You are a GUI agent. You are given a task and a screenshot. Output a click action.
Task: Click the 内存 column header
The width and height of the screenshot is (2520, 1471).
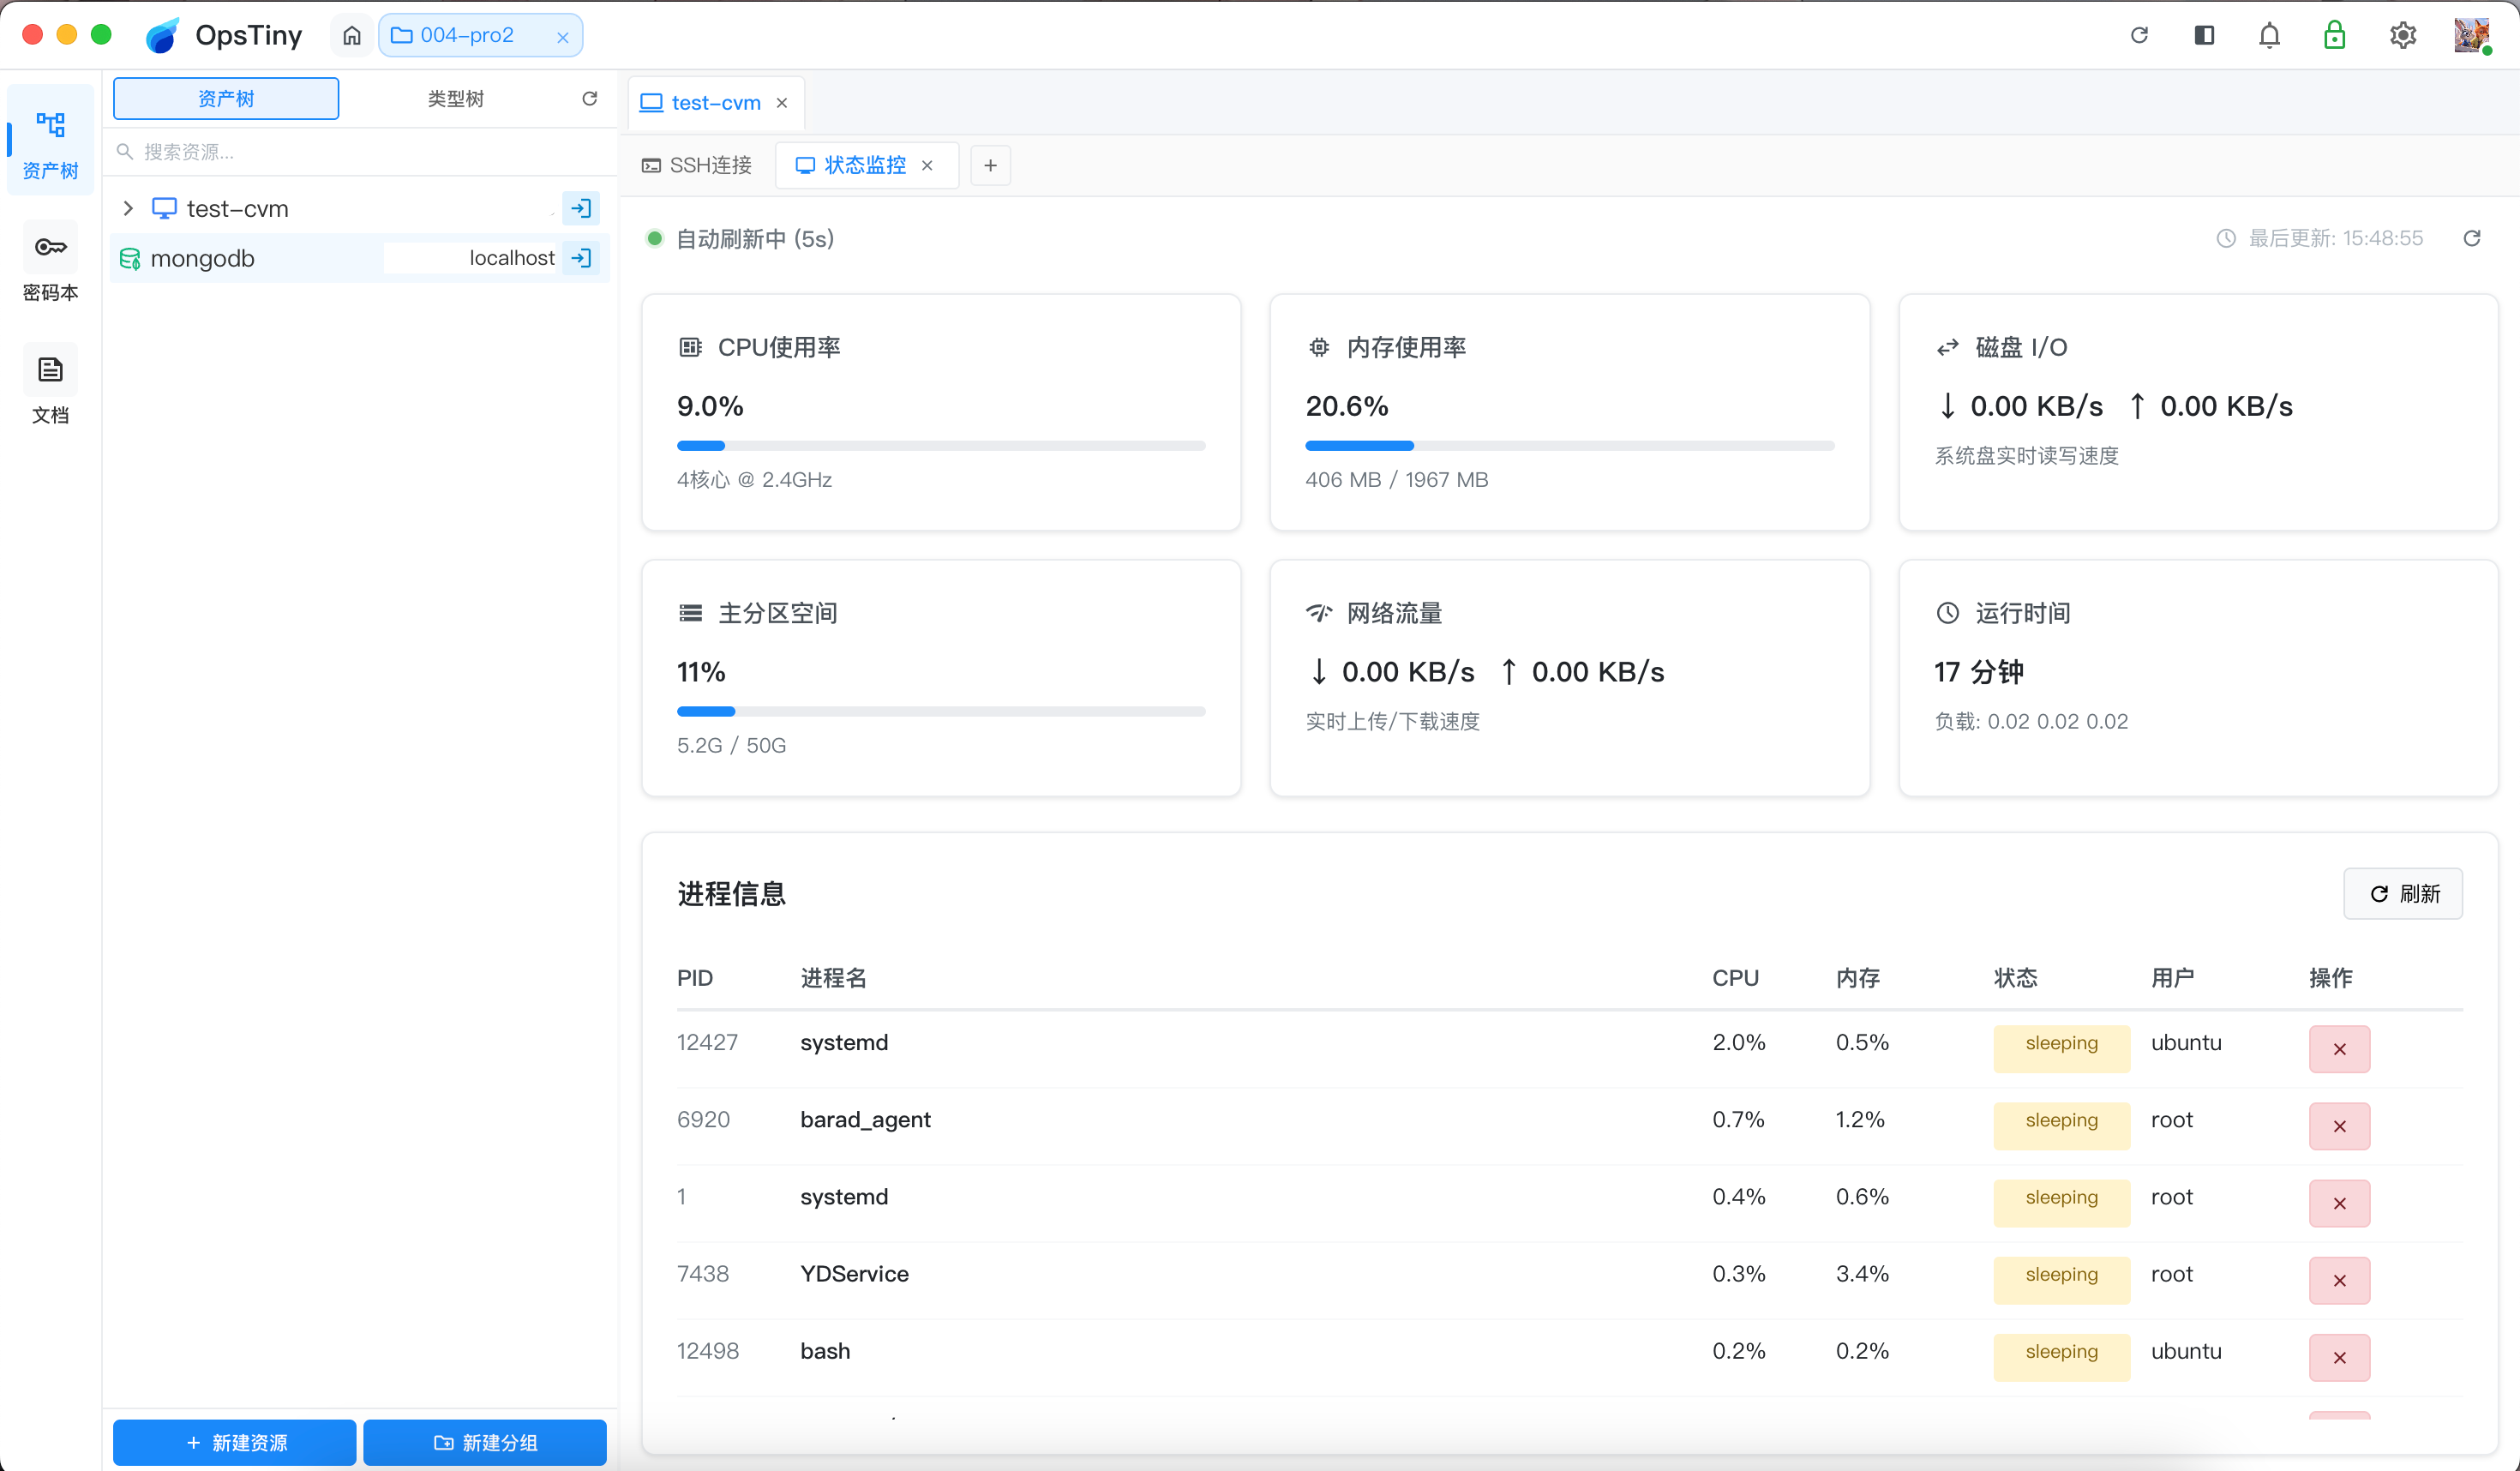[x=1858, y=978]
